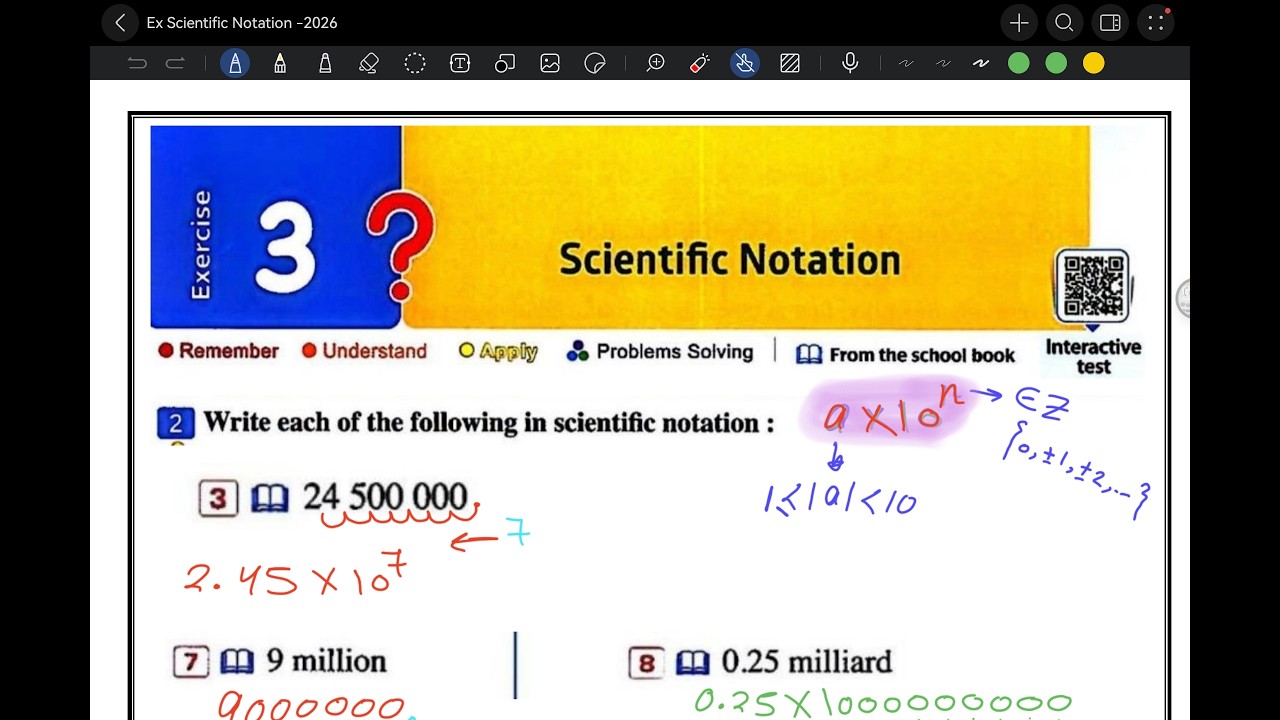Tap the 'Remember' legend label

tap(229, 351)
